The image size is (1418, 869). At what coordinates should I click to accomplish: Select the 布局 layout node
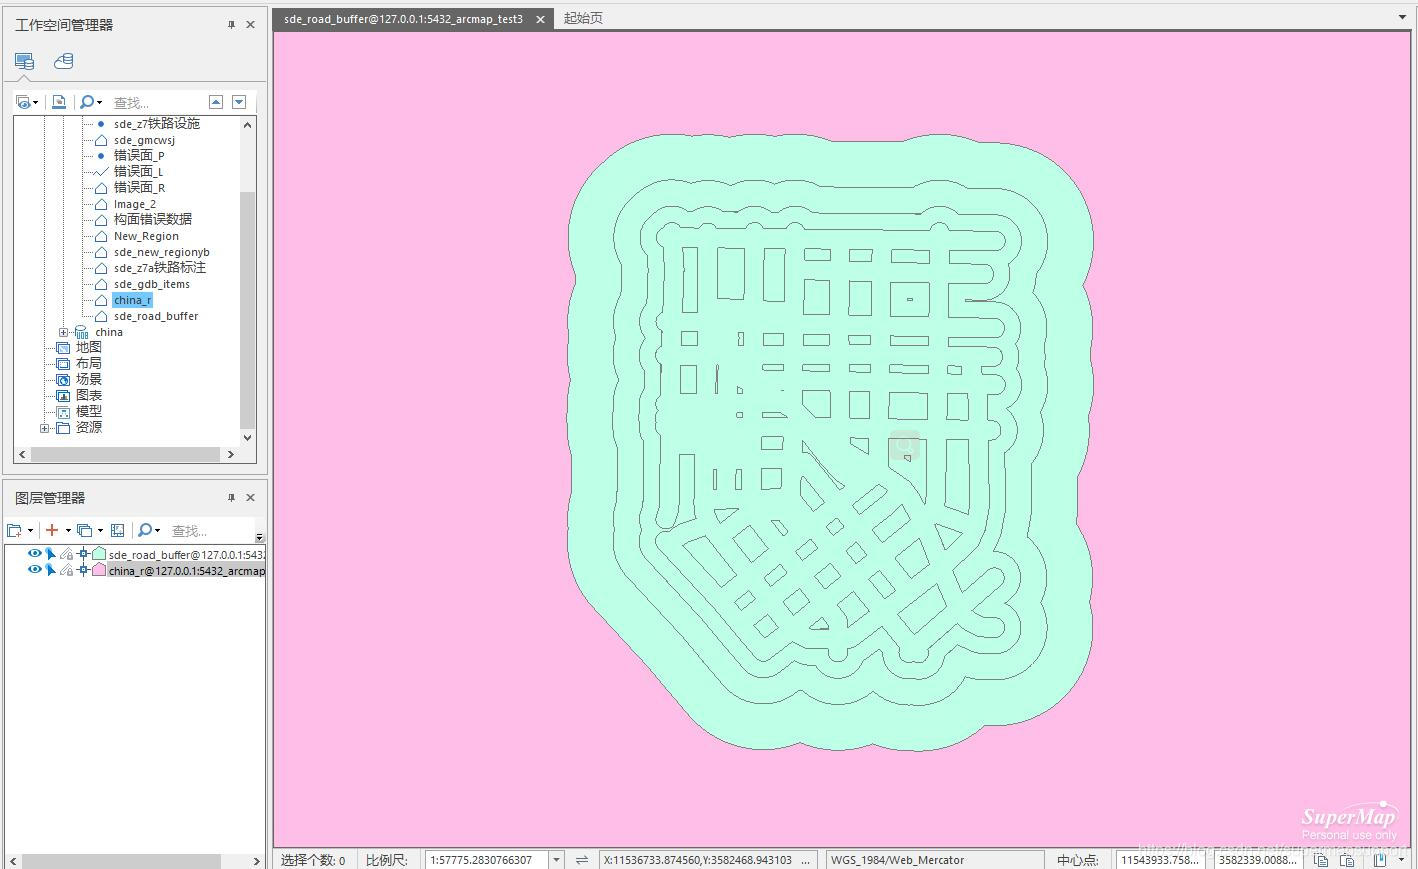click(x=89, y=364)
